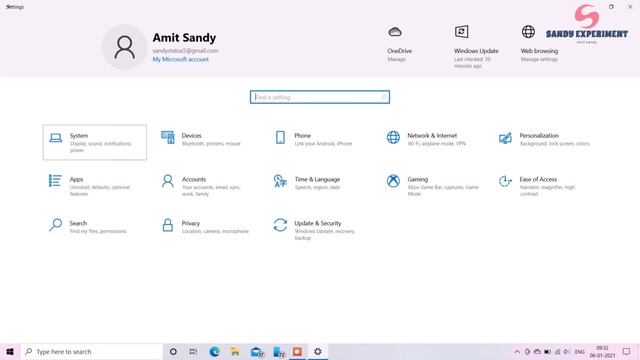This screenshot has height=360, width=640.
Task: Open the Personalization paintbrush icon
Action: click(505, 138)
